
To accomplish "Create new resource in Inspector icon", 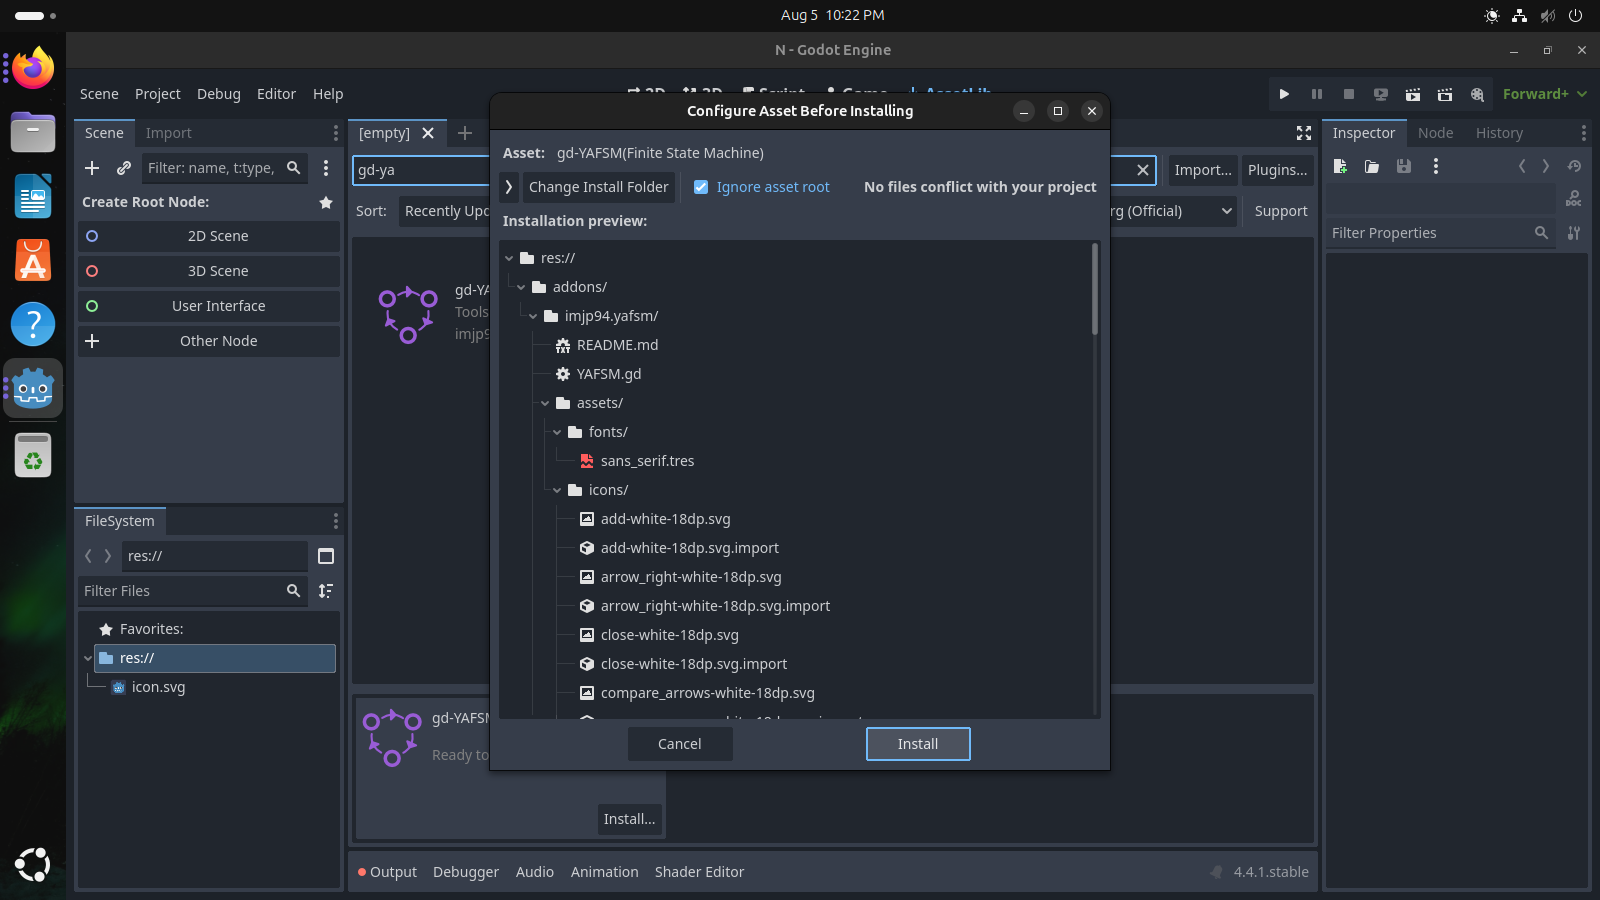I will pos(1340,167).
